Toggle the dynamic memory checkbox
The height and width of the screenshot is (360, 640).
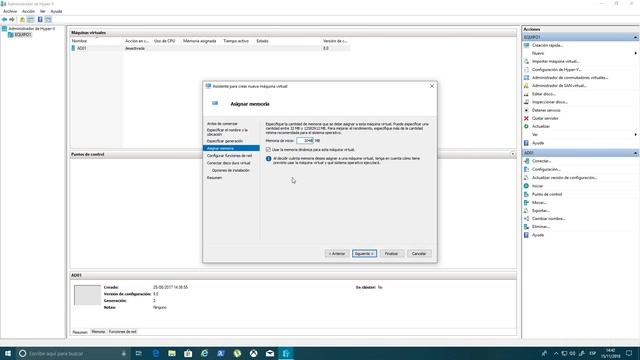268,150
